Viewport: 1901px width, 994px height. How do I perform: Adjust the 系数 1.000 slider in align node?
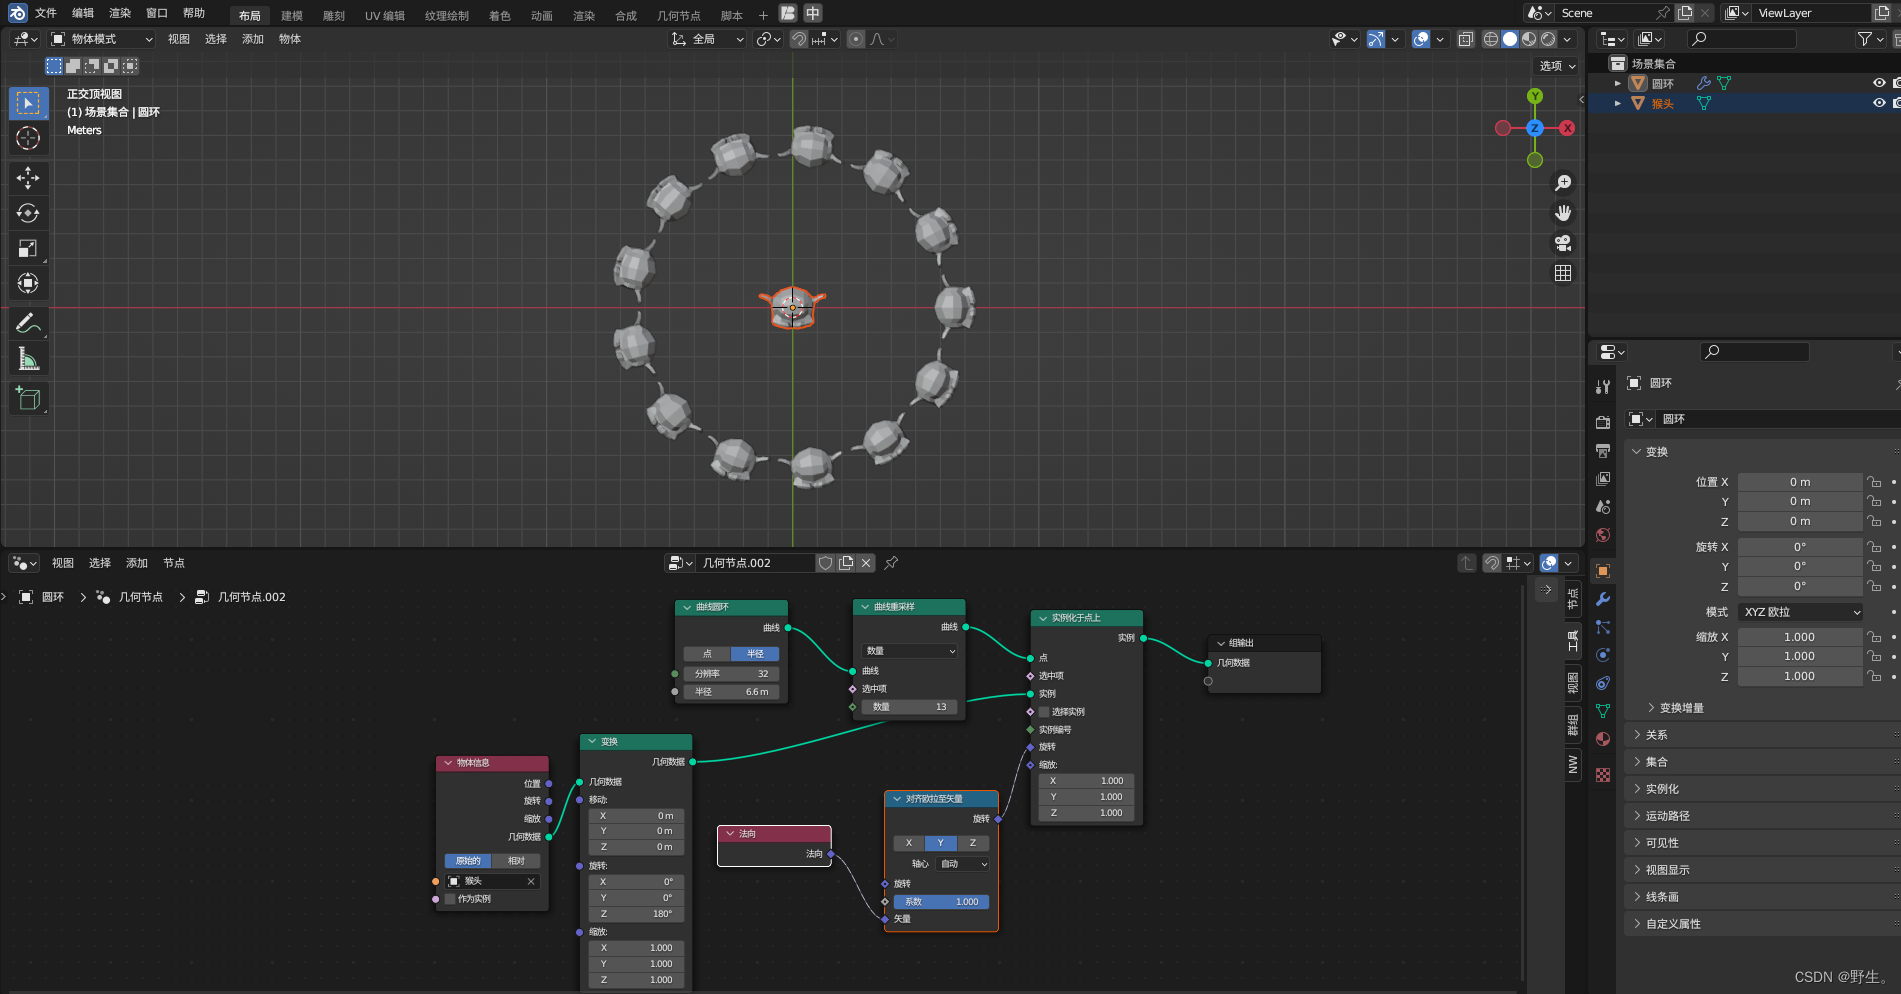[941, 902]
